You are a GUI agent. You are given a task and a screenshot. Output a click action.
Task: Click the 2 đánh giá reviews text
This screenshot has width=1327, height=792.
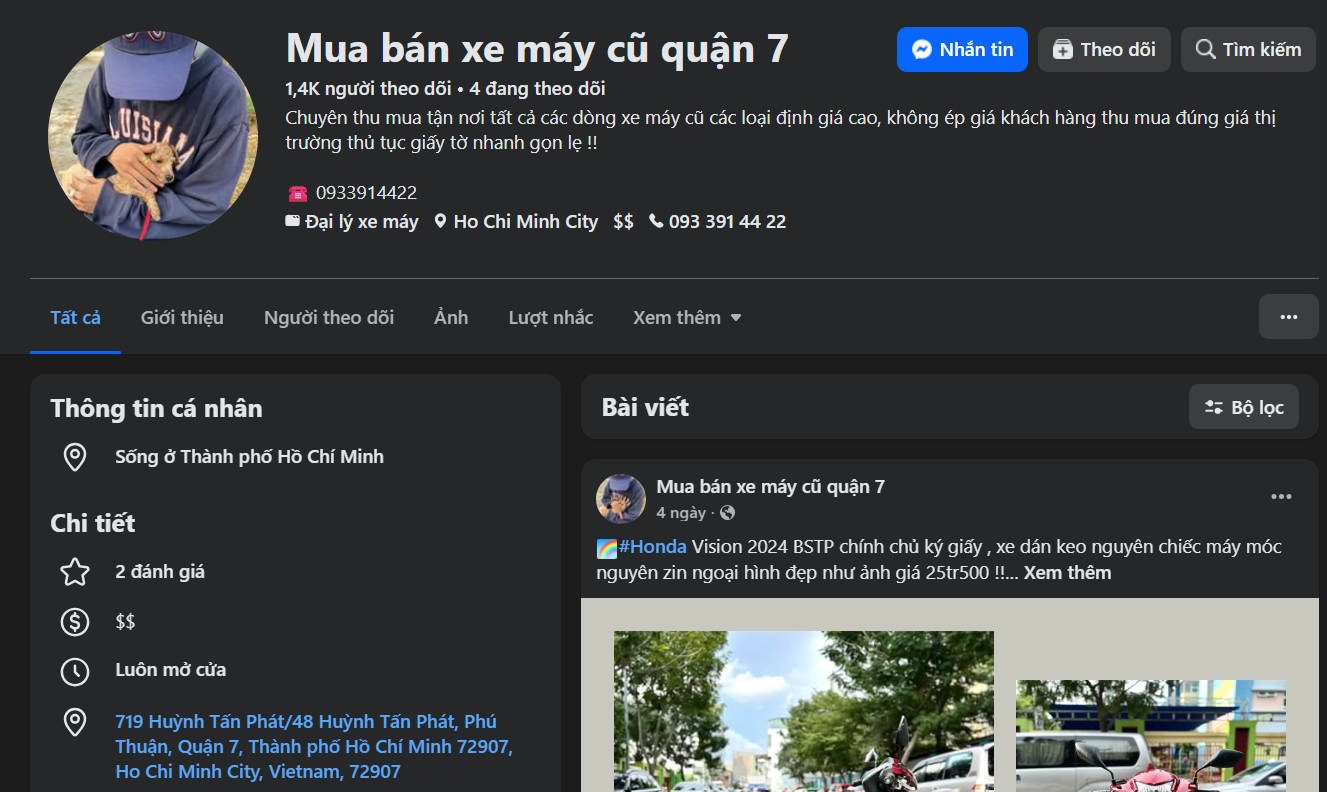point(160,572)
